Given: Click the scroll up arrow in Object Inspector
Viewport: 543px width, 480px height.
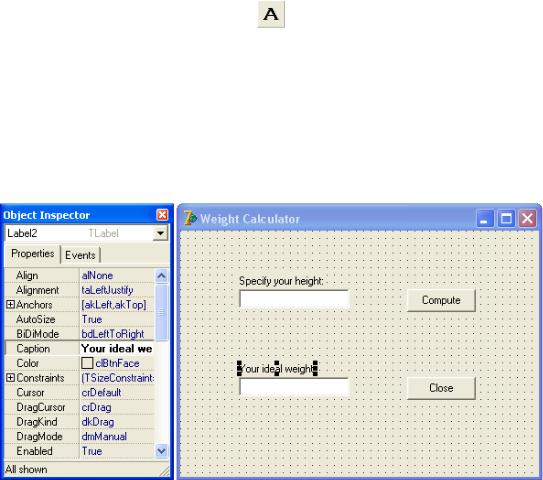Looking at the screenshot, I should [x=161, y=276].
